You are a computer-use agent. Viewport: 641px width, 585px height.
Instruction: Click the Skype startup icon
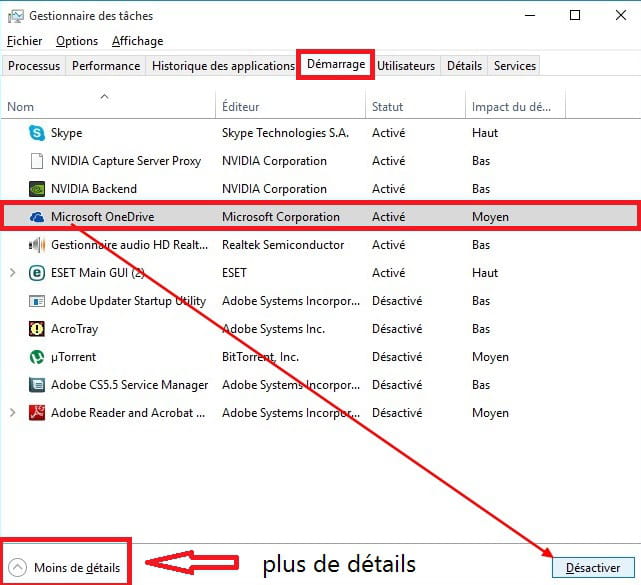tap(37, 133)
